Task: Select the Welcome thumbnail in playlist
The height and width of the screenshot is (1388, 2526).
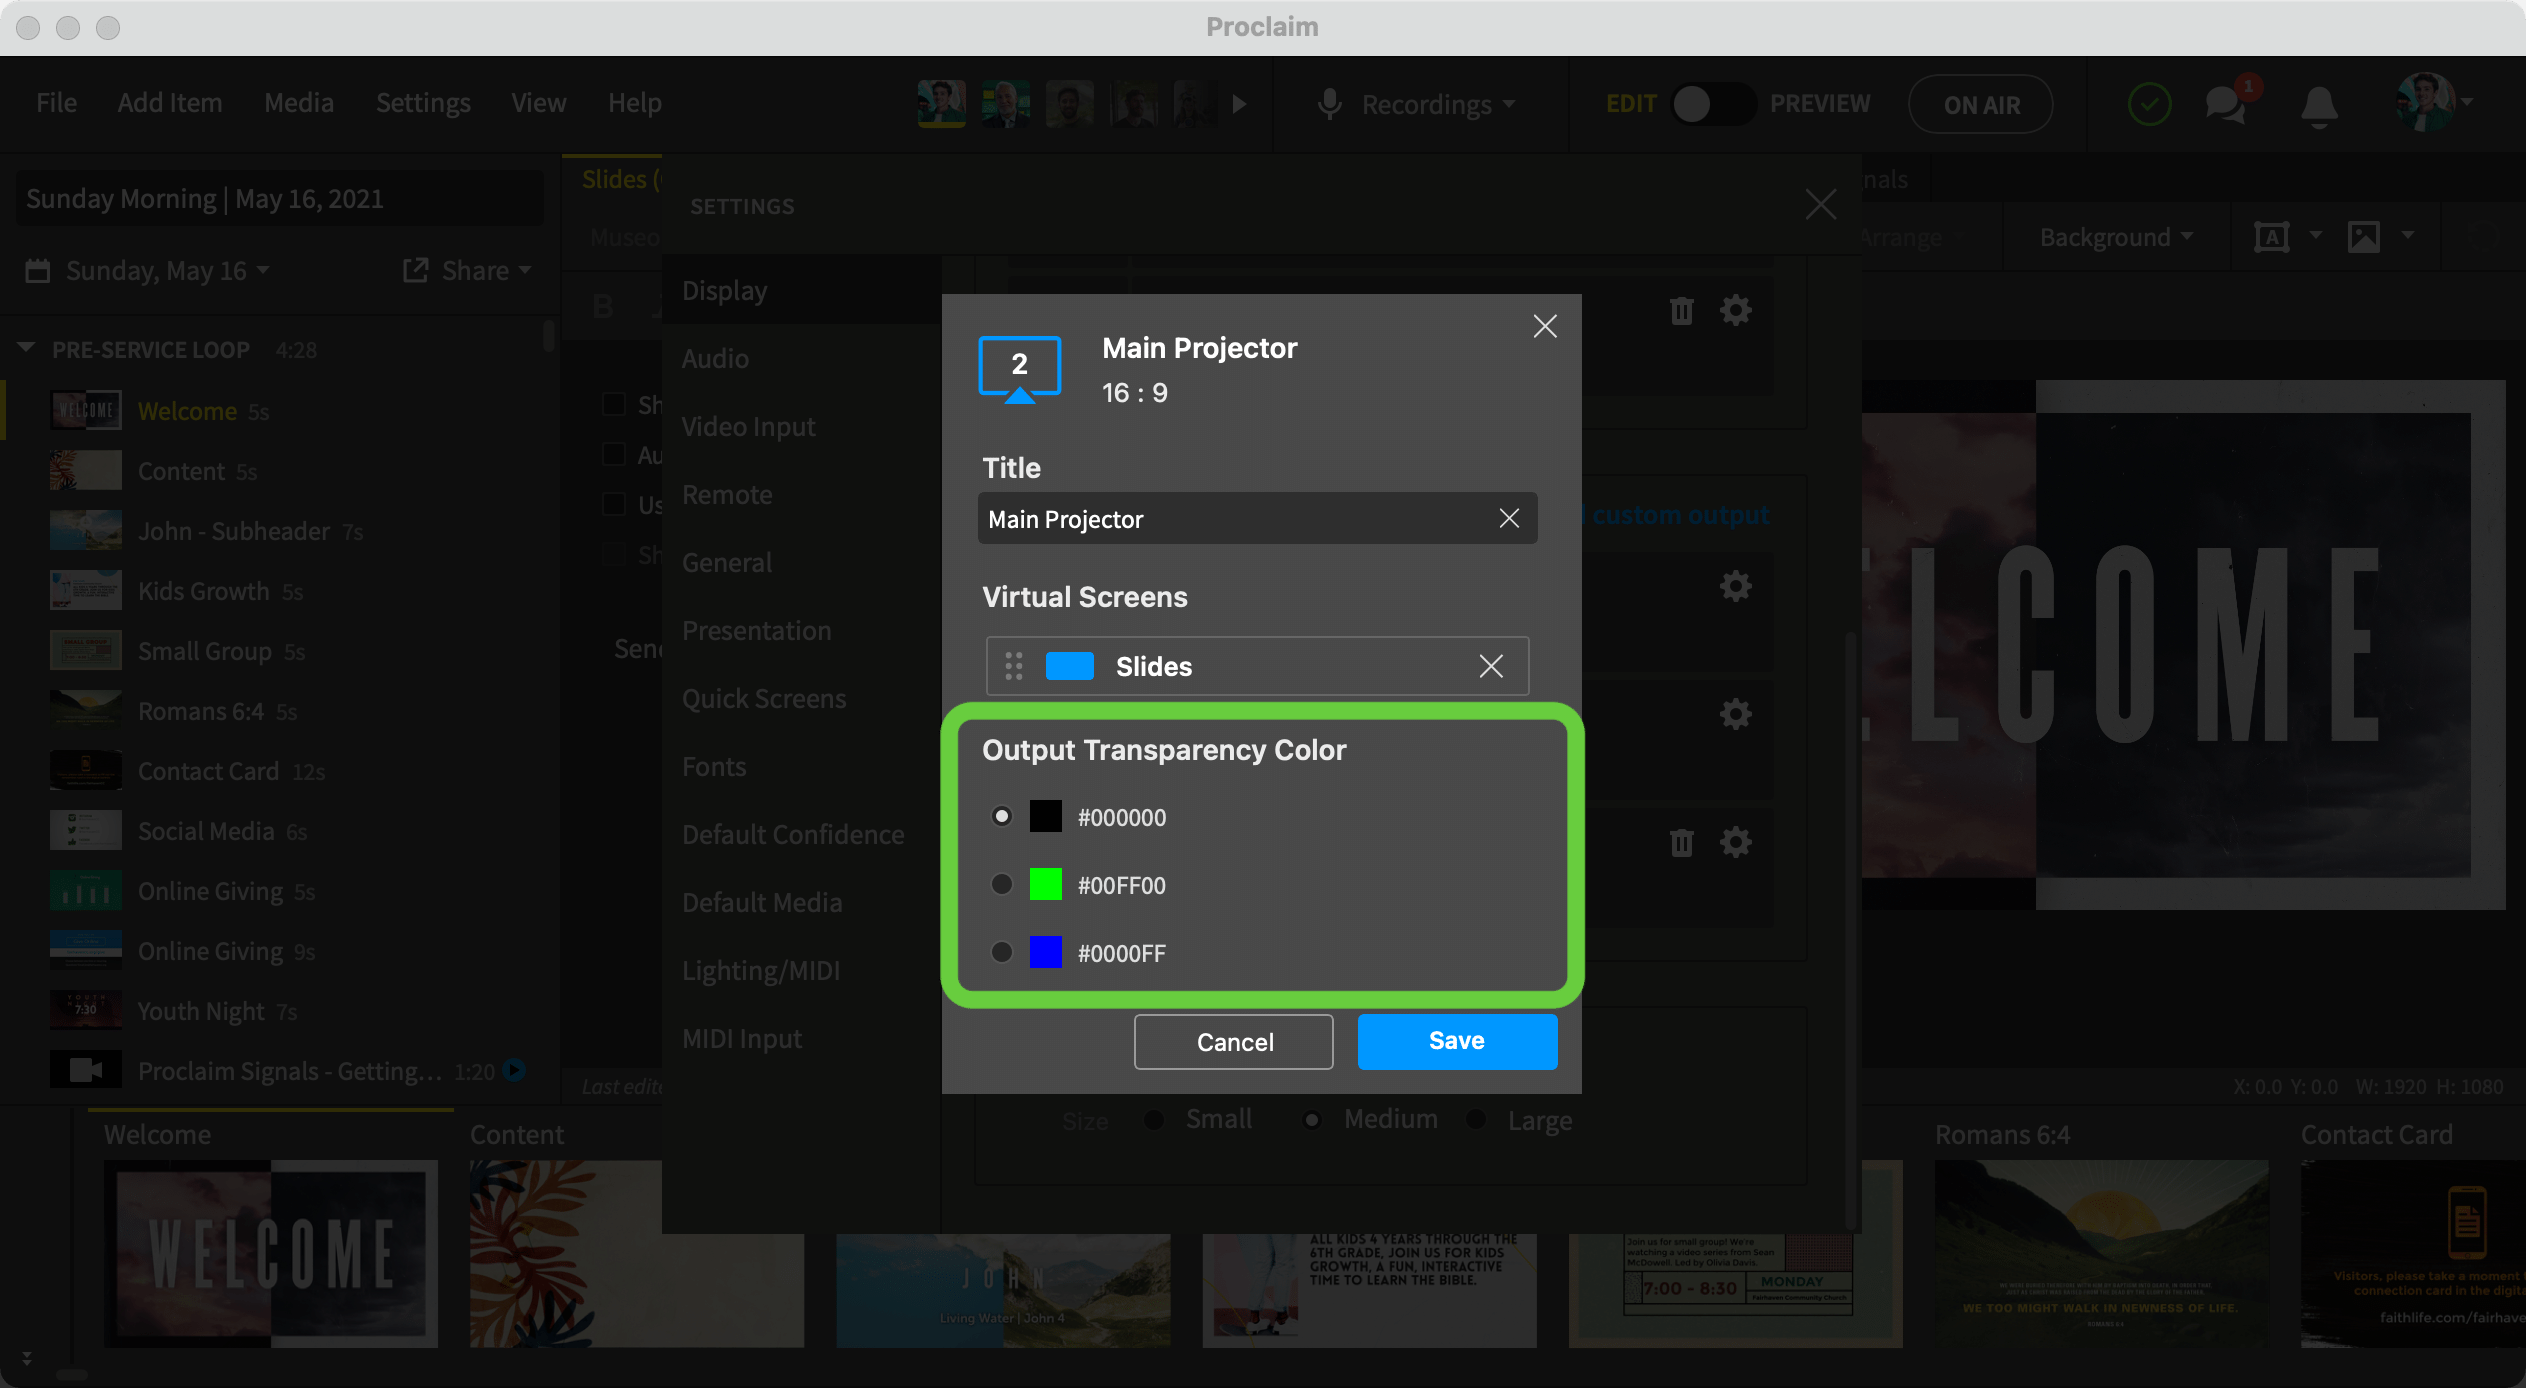Action: coord(84,410)
